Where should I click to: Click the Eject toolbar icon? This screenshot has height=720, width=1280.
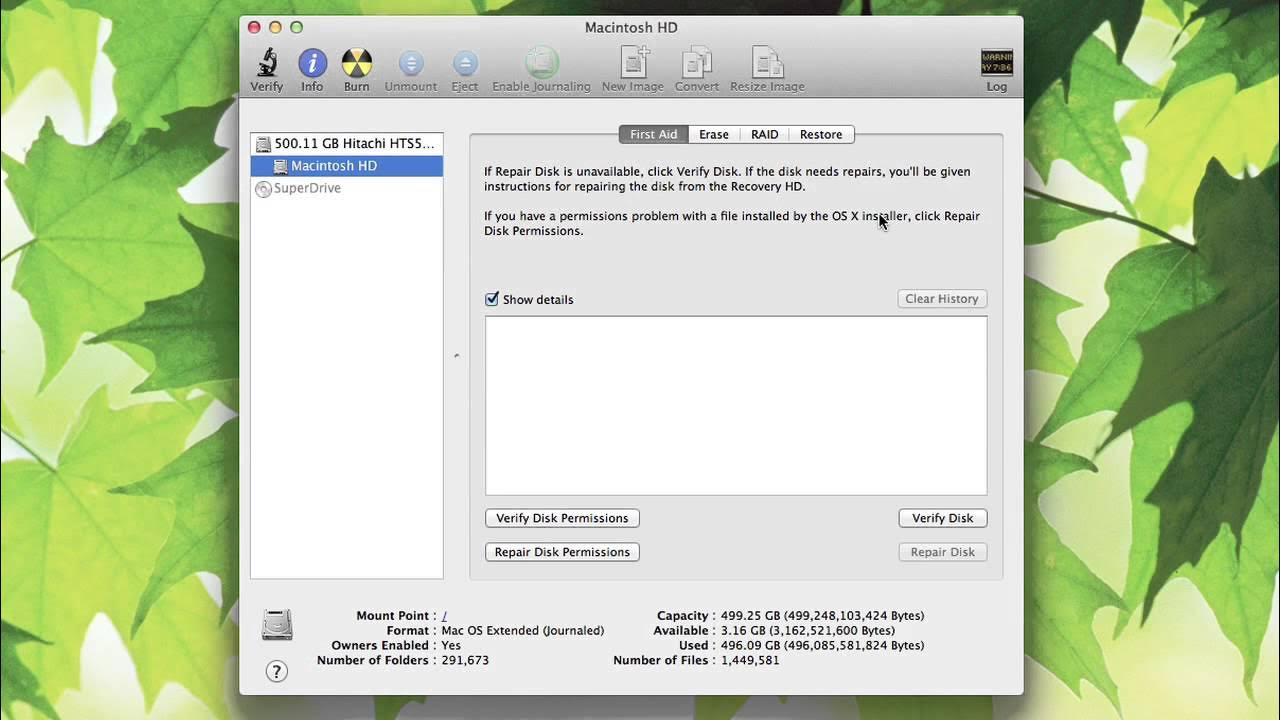click(x=465, y=63)
